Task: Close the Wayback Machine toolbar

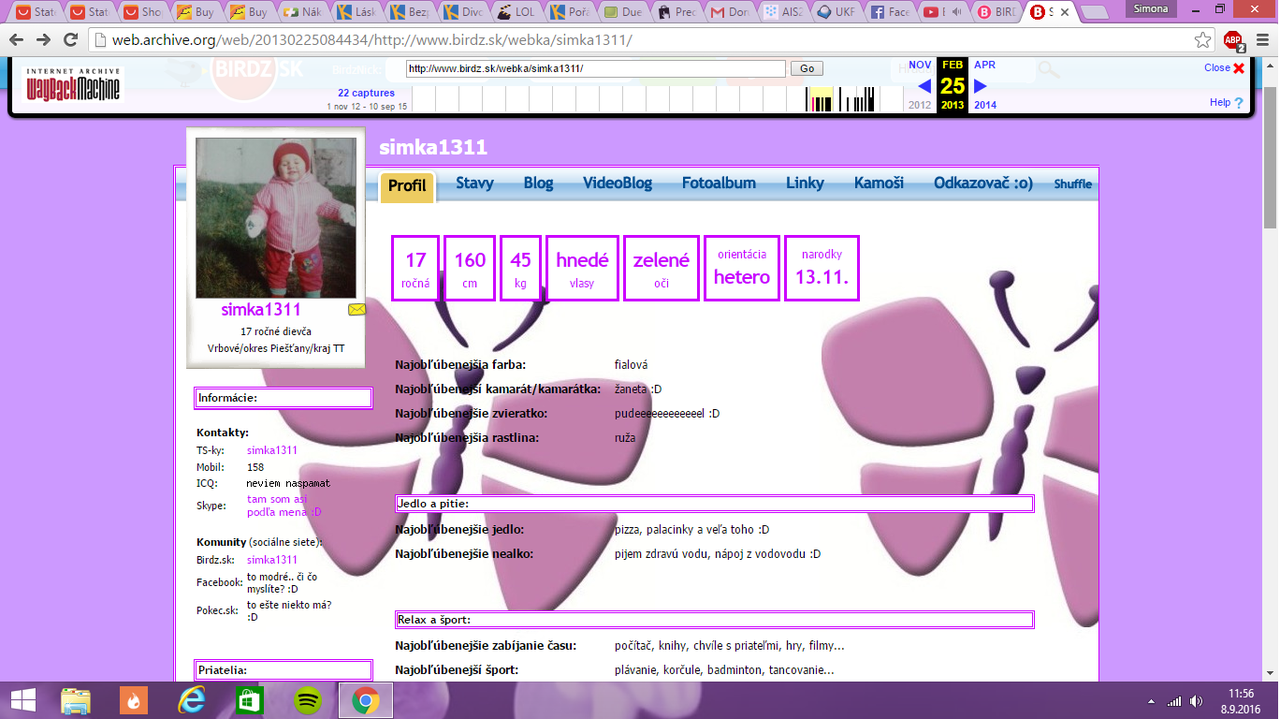Action: (1225, 68)
